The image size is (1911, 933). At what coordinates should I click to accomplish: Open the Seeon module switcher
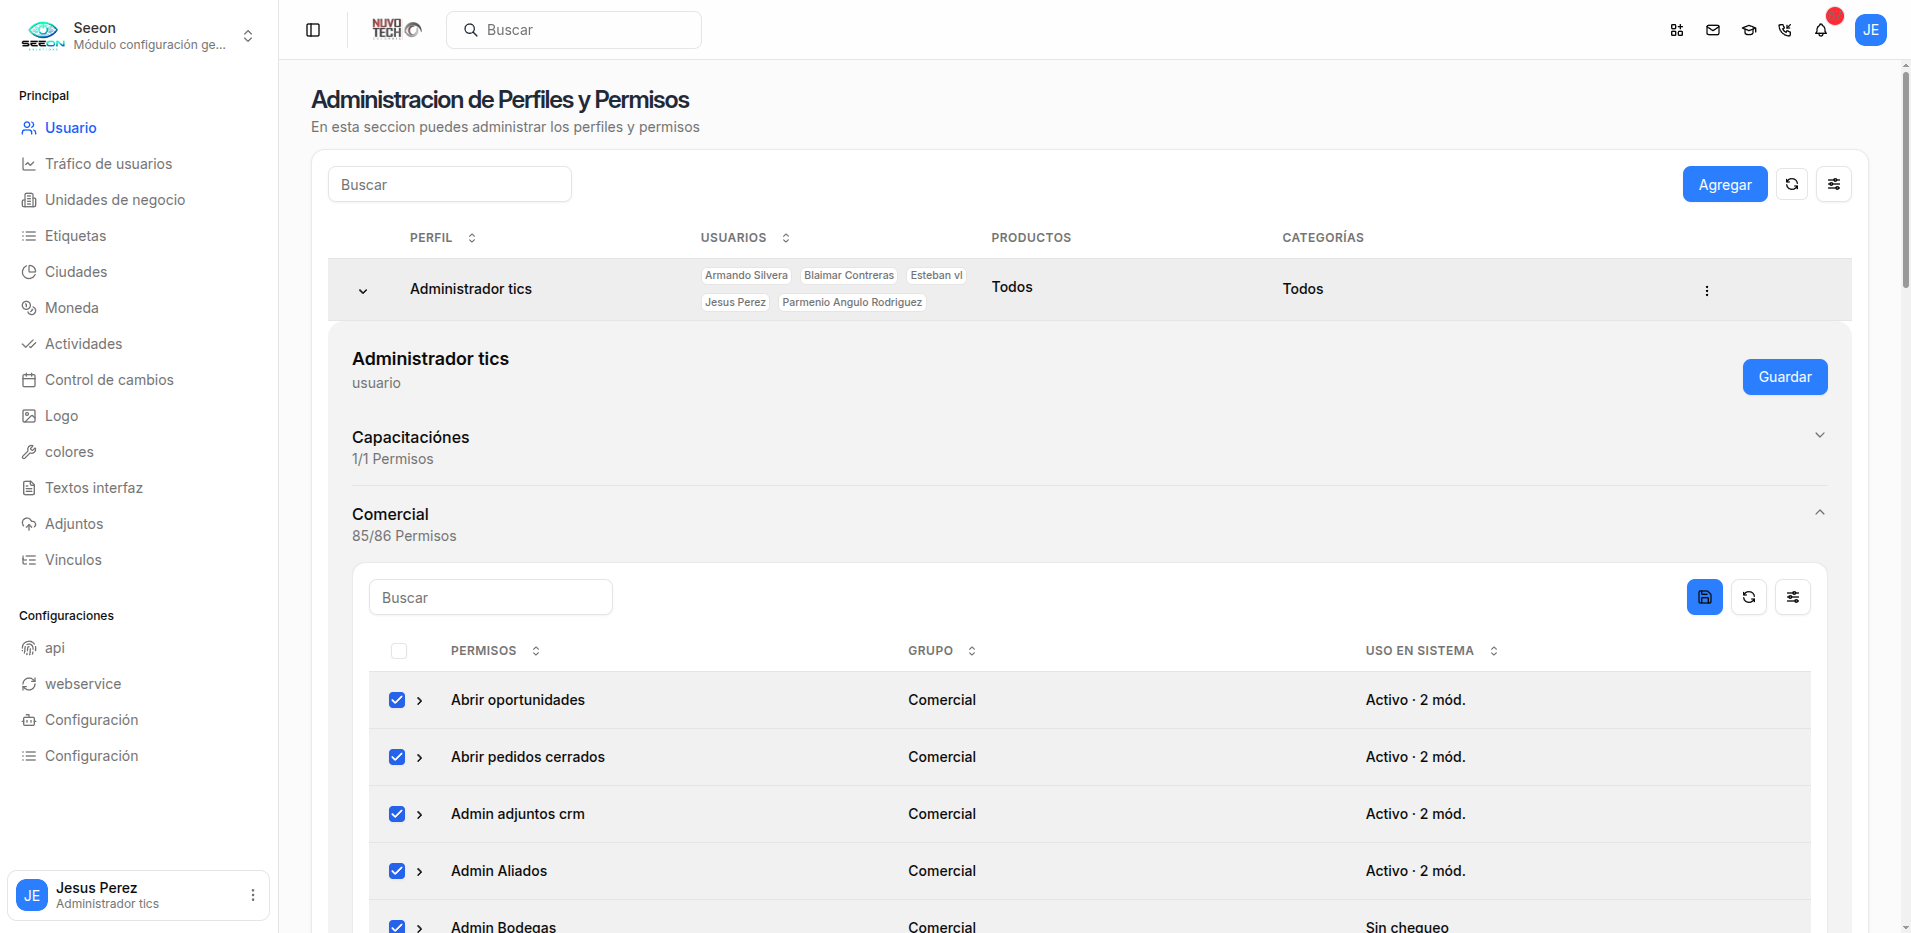(248, 36)
